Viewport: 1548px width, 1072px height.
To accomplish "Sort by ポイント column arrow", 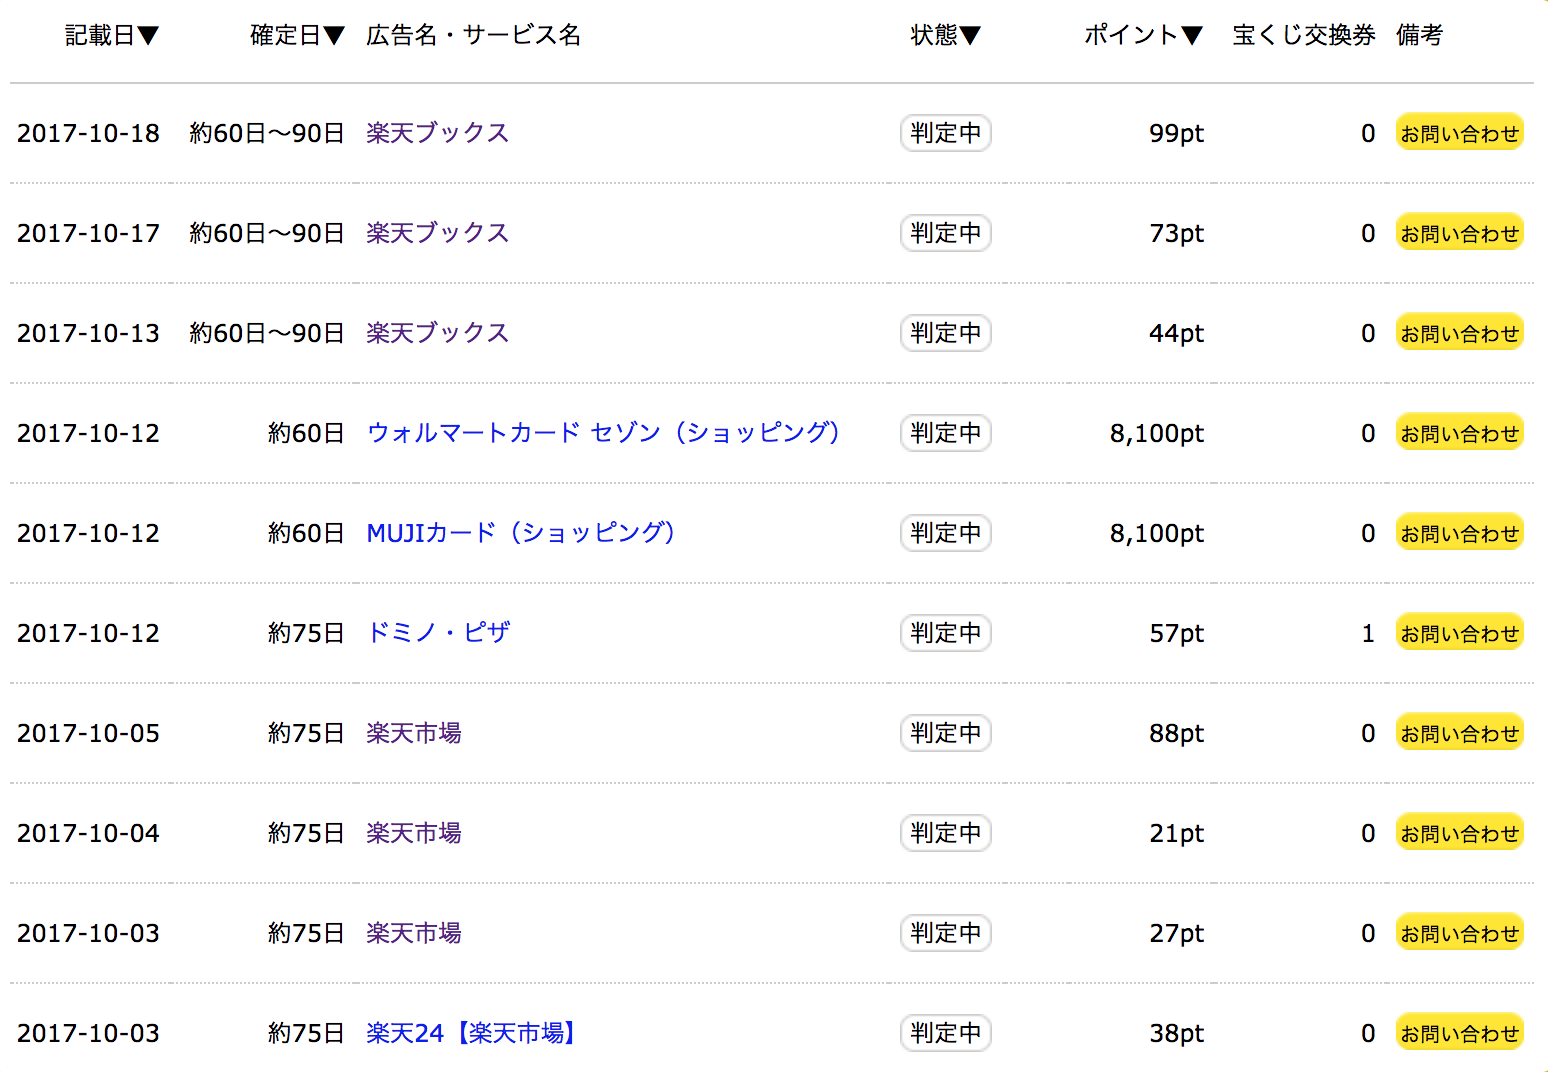I will [1191, 36].
